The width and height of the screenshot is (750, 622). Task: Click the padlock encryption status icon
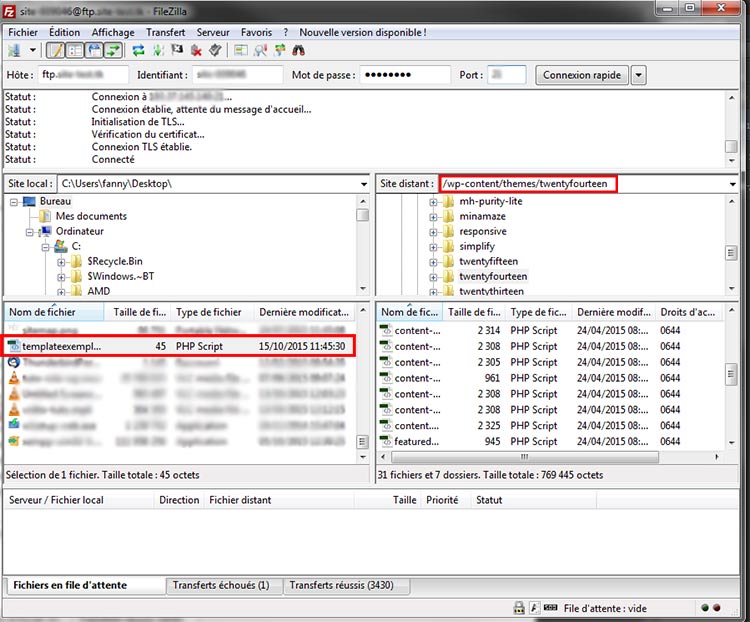point(519,608)
